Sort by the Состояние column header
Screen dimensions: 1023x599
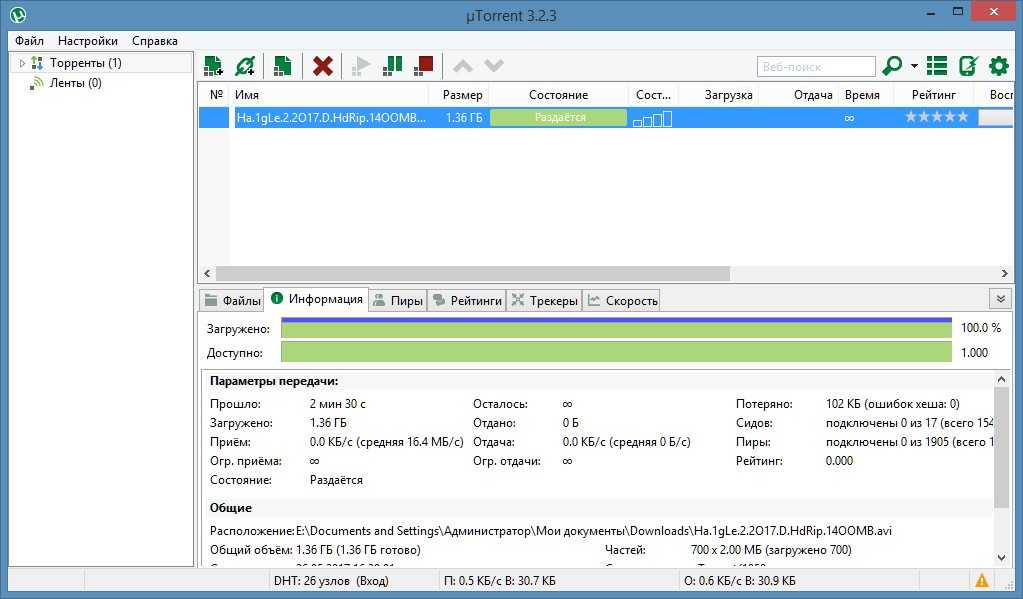point(558,95)
